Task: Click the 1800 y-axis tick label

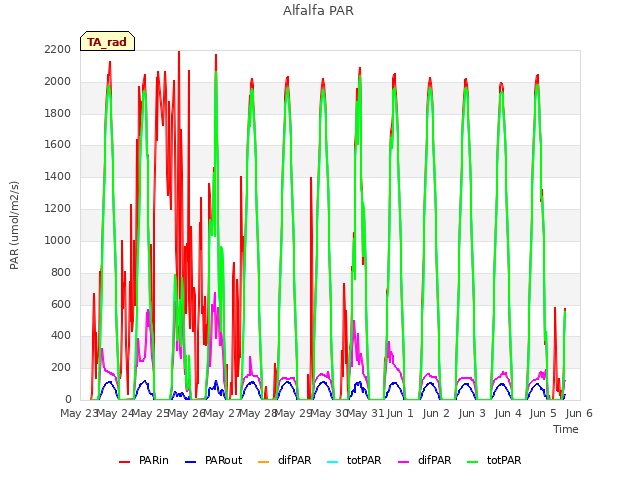Action: point(58,113)
